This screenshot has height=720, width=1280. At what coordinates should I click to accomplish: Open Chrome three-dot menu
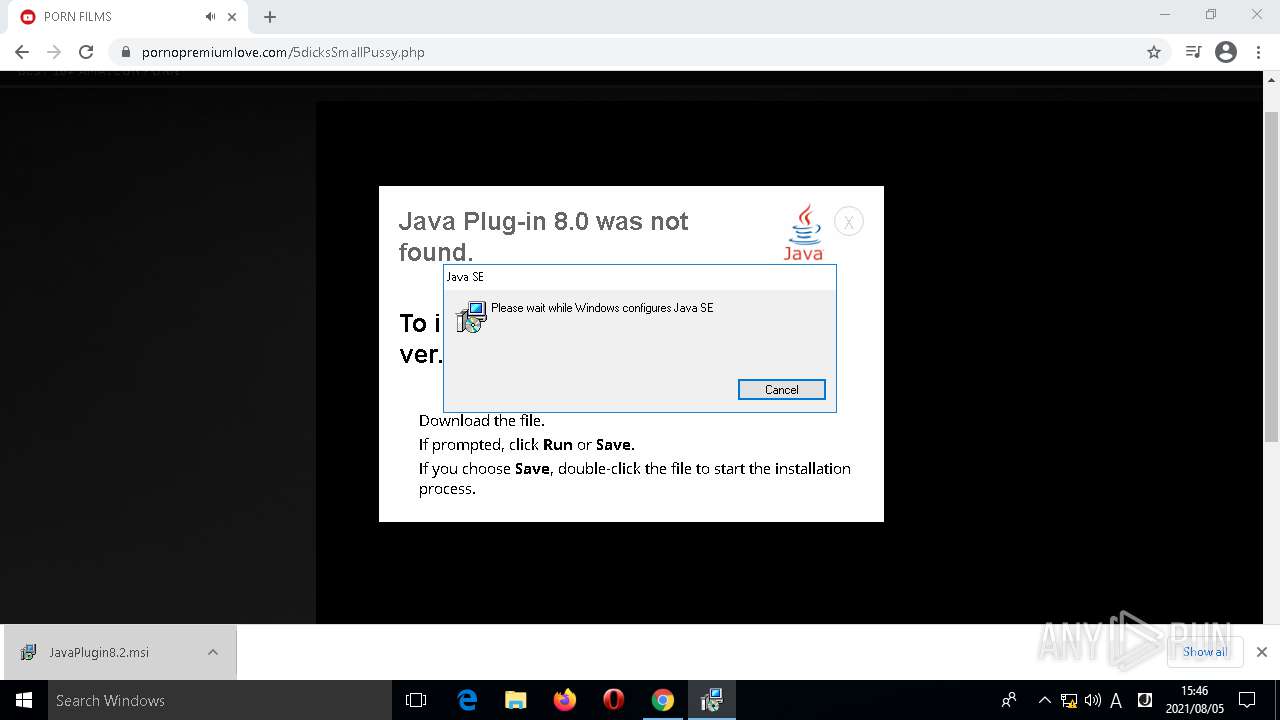pyautogui.click(x=1259, y=52)
